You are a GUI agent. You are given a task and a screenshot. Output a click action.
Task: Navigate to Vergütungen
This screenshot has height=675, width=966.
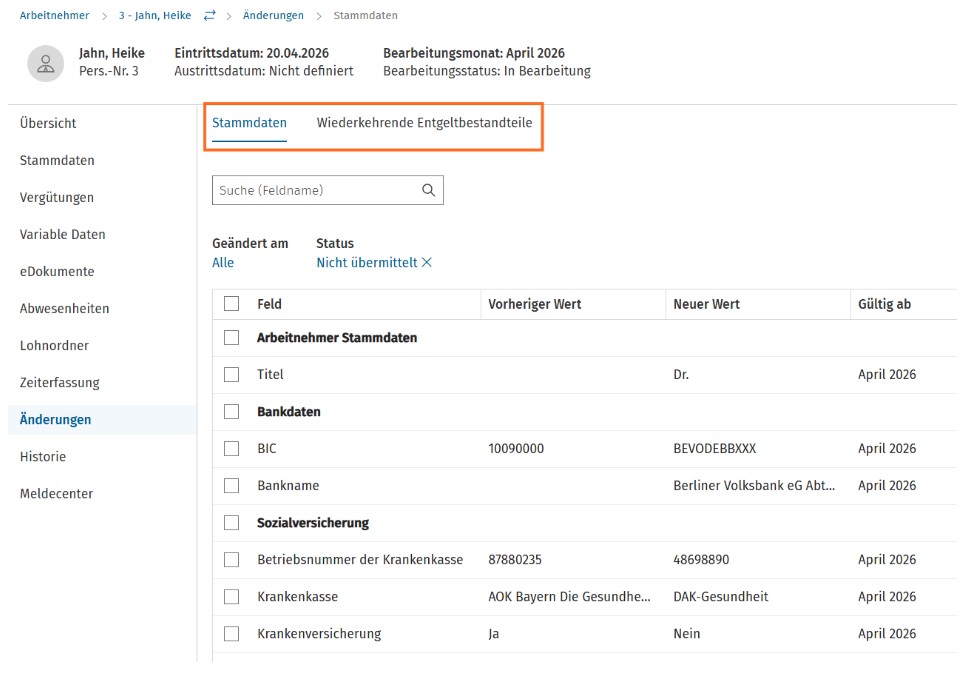[57, 197]
